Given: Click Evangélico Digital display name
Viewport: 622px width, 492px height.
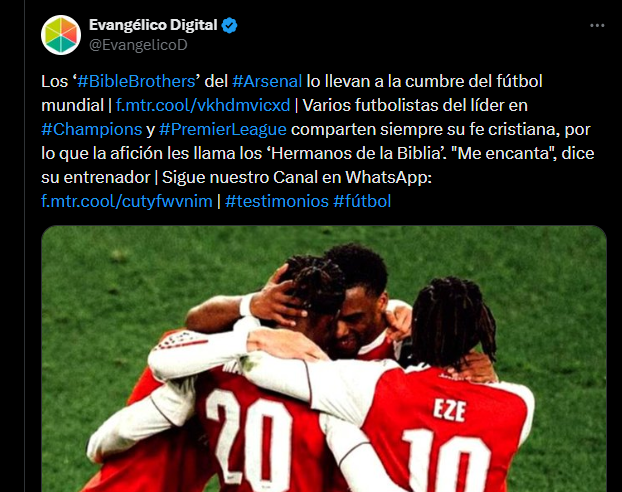Looking at the screenshot, I should pos(153,25).
